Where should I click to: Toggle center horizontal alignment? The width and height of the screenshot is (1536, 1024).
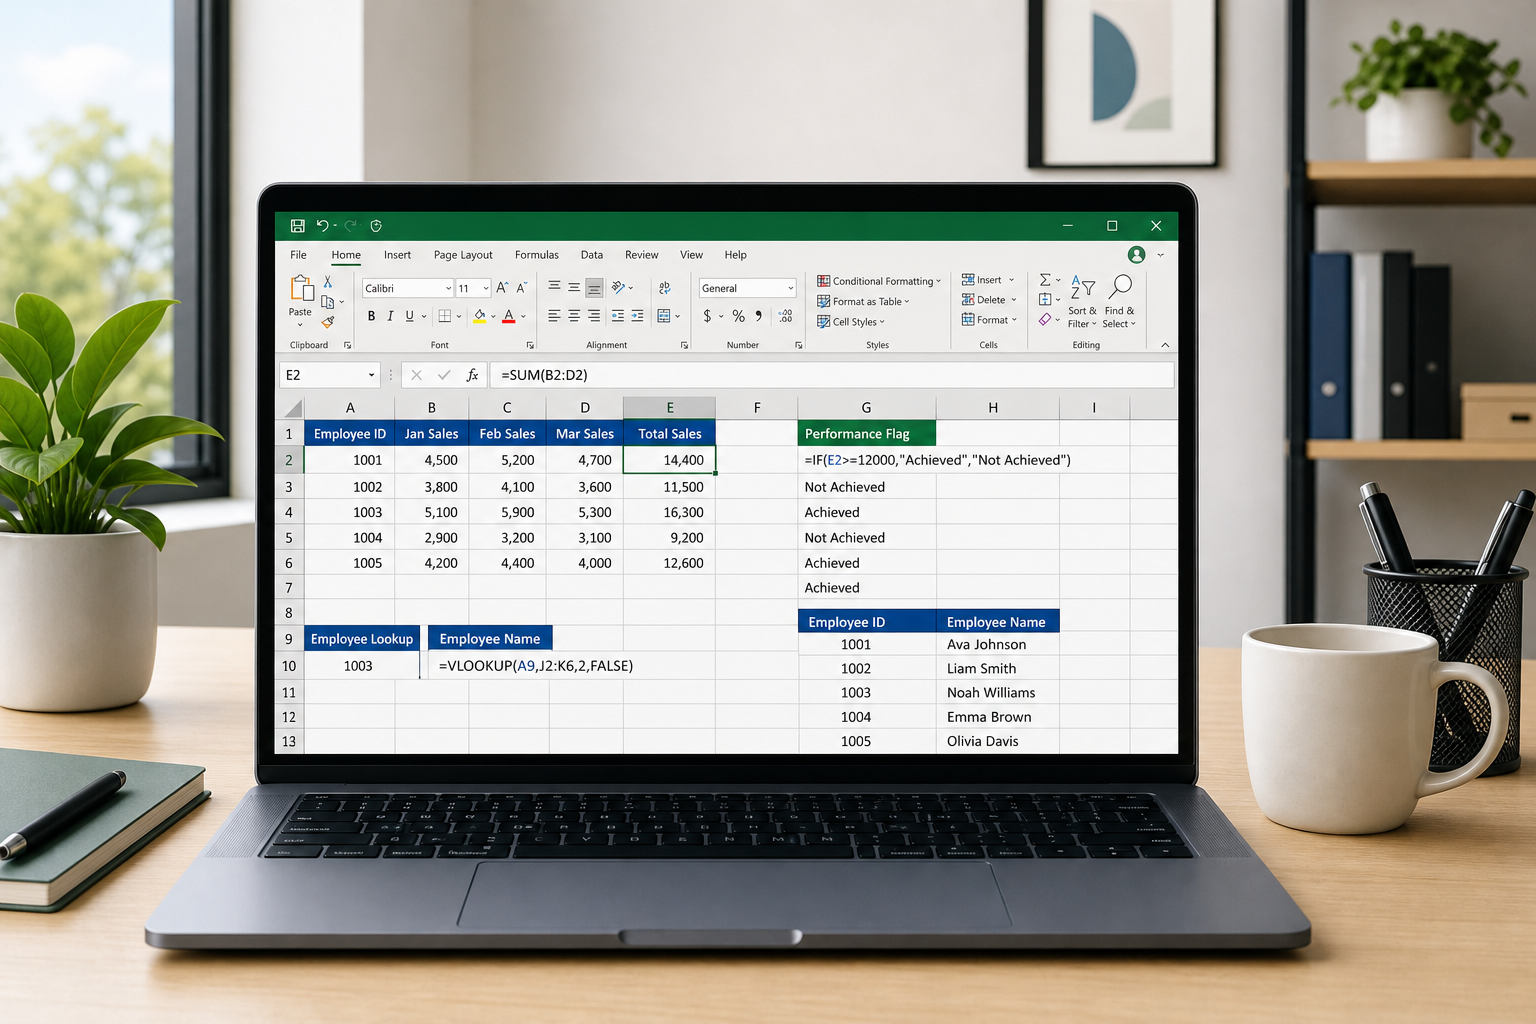(x=574, y=316)
